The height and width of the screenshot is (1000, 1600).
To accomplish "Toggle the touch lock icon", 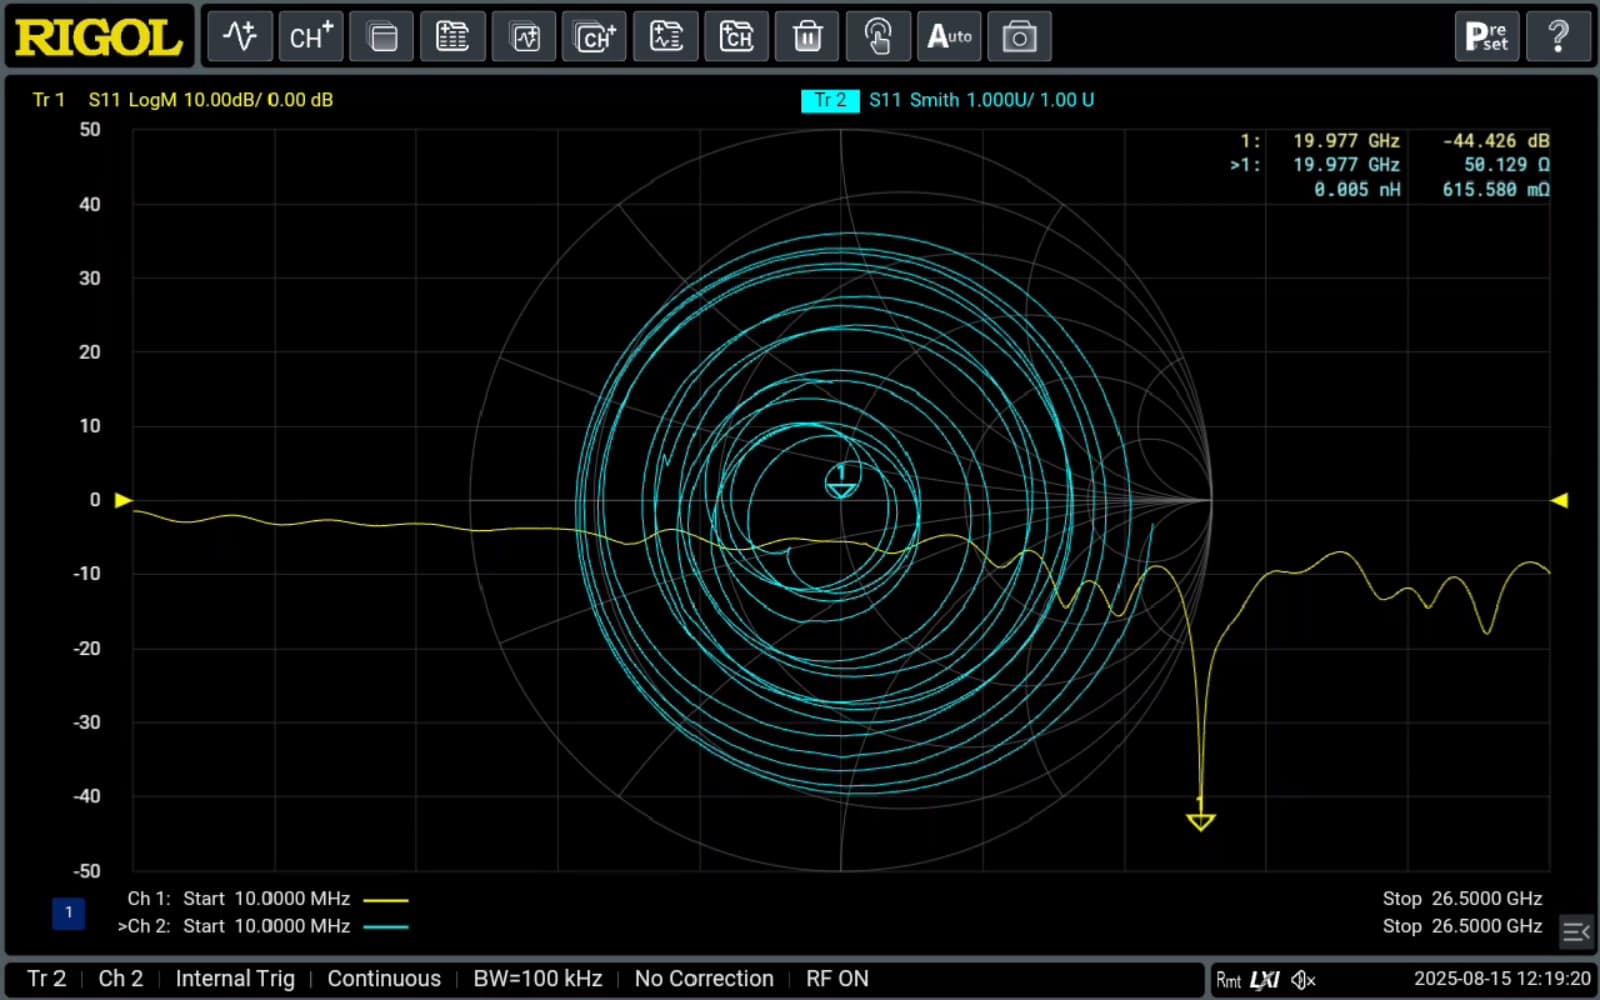I will pyautogui.click(x=878, y=36).
